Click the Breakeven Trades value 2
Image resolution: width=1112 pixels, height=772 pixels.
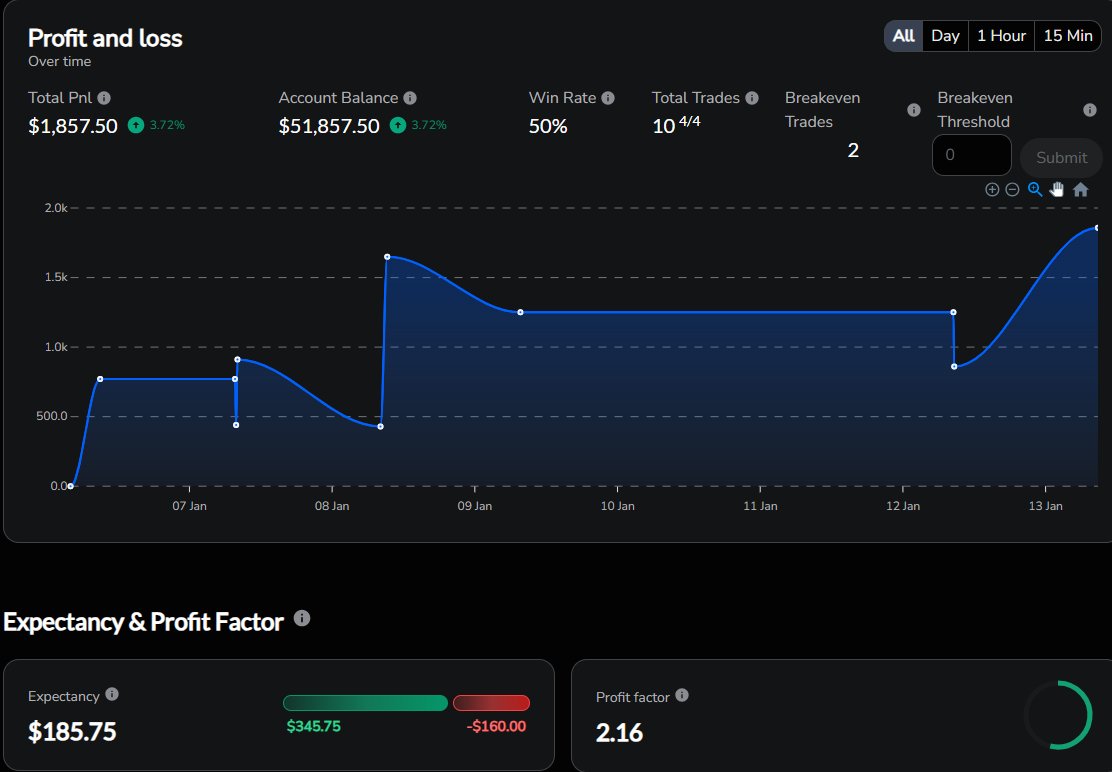pyautogui.click(x=853, y=150)
